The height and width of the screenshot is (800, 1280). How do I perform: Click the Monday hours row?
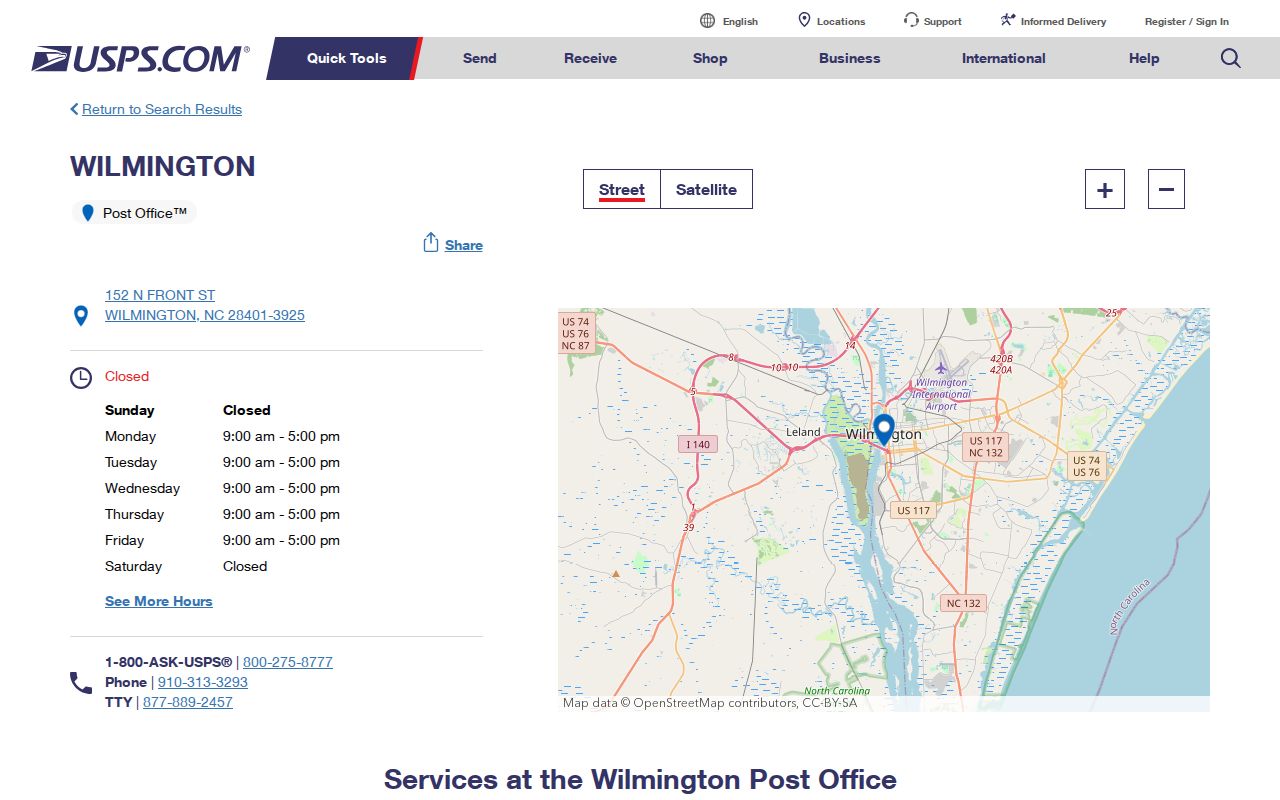(x=222, y=436)
